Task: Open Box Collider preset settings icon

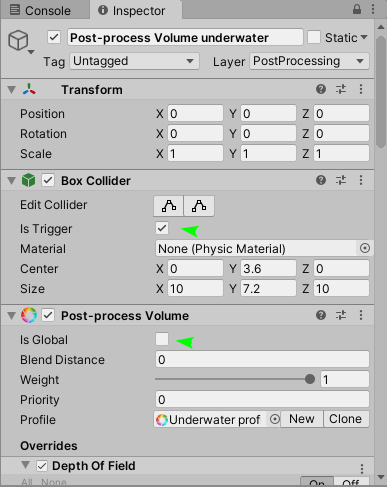Action: pos(341,180)
